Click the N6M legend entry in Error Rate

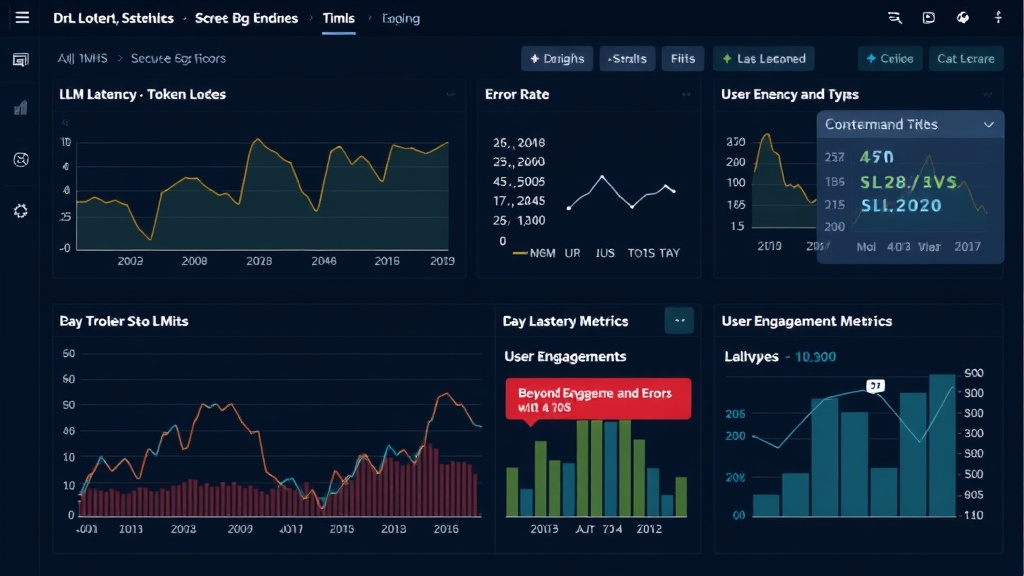tap(534, 253)
